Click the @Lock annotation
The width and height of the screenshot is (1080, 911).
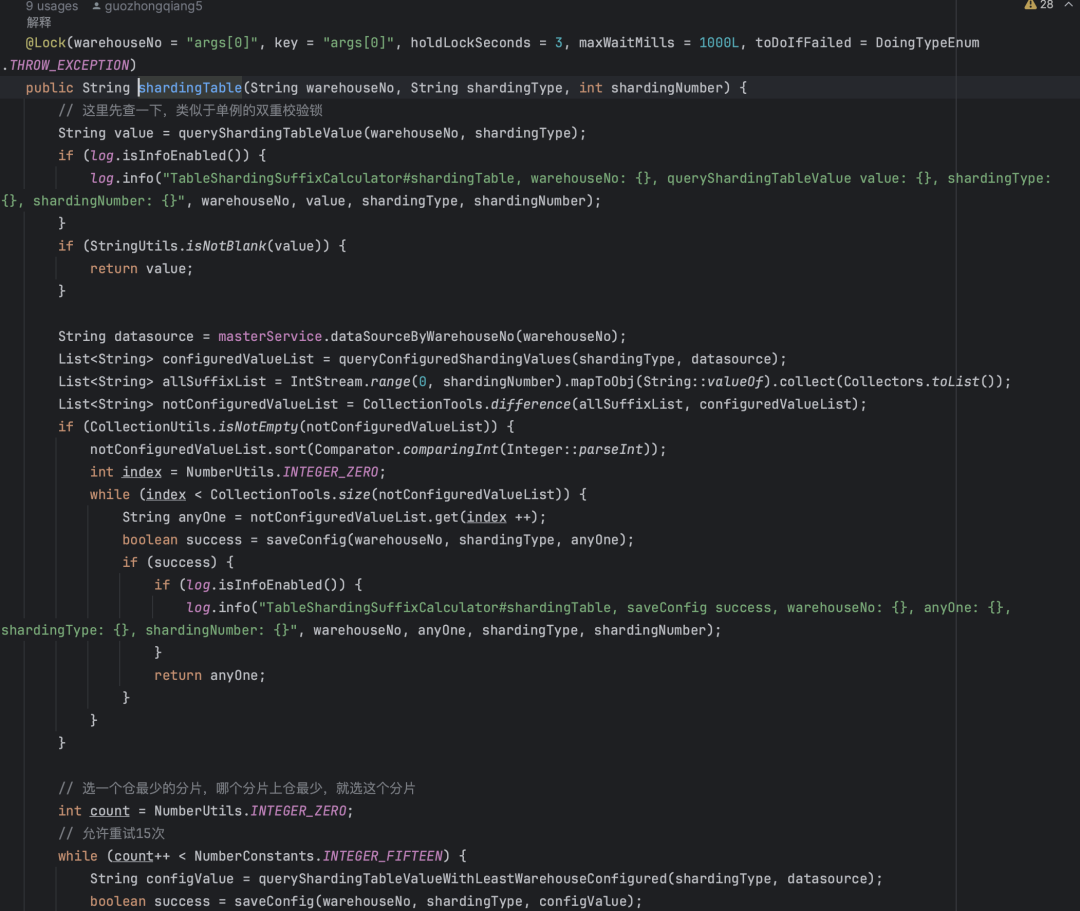point(45,43)
